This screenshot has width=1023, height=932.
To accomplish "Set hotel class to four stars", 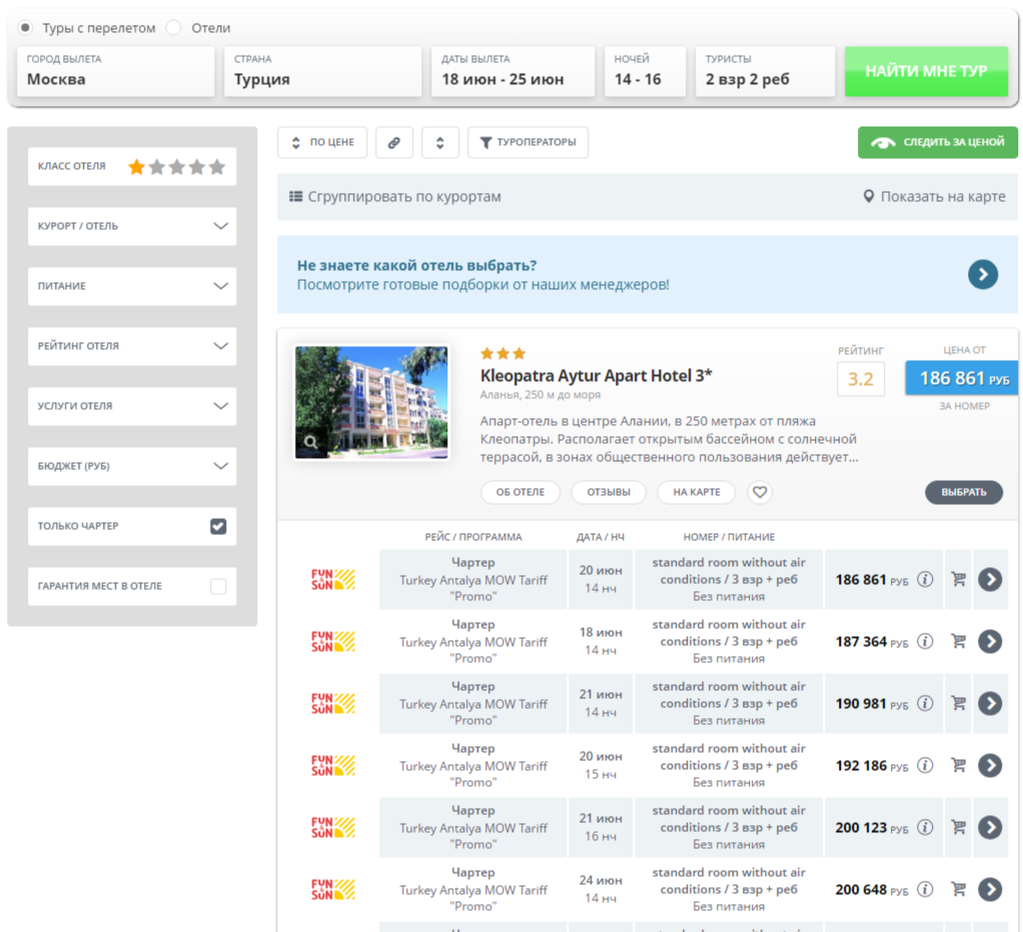I will (x=197, y=167).
